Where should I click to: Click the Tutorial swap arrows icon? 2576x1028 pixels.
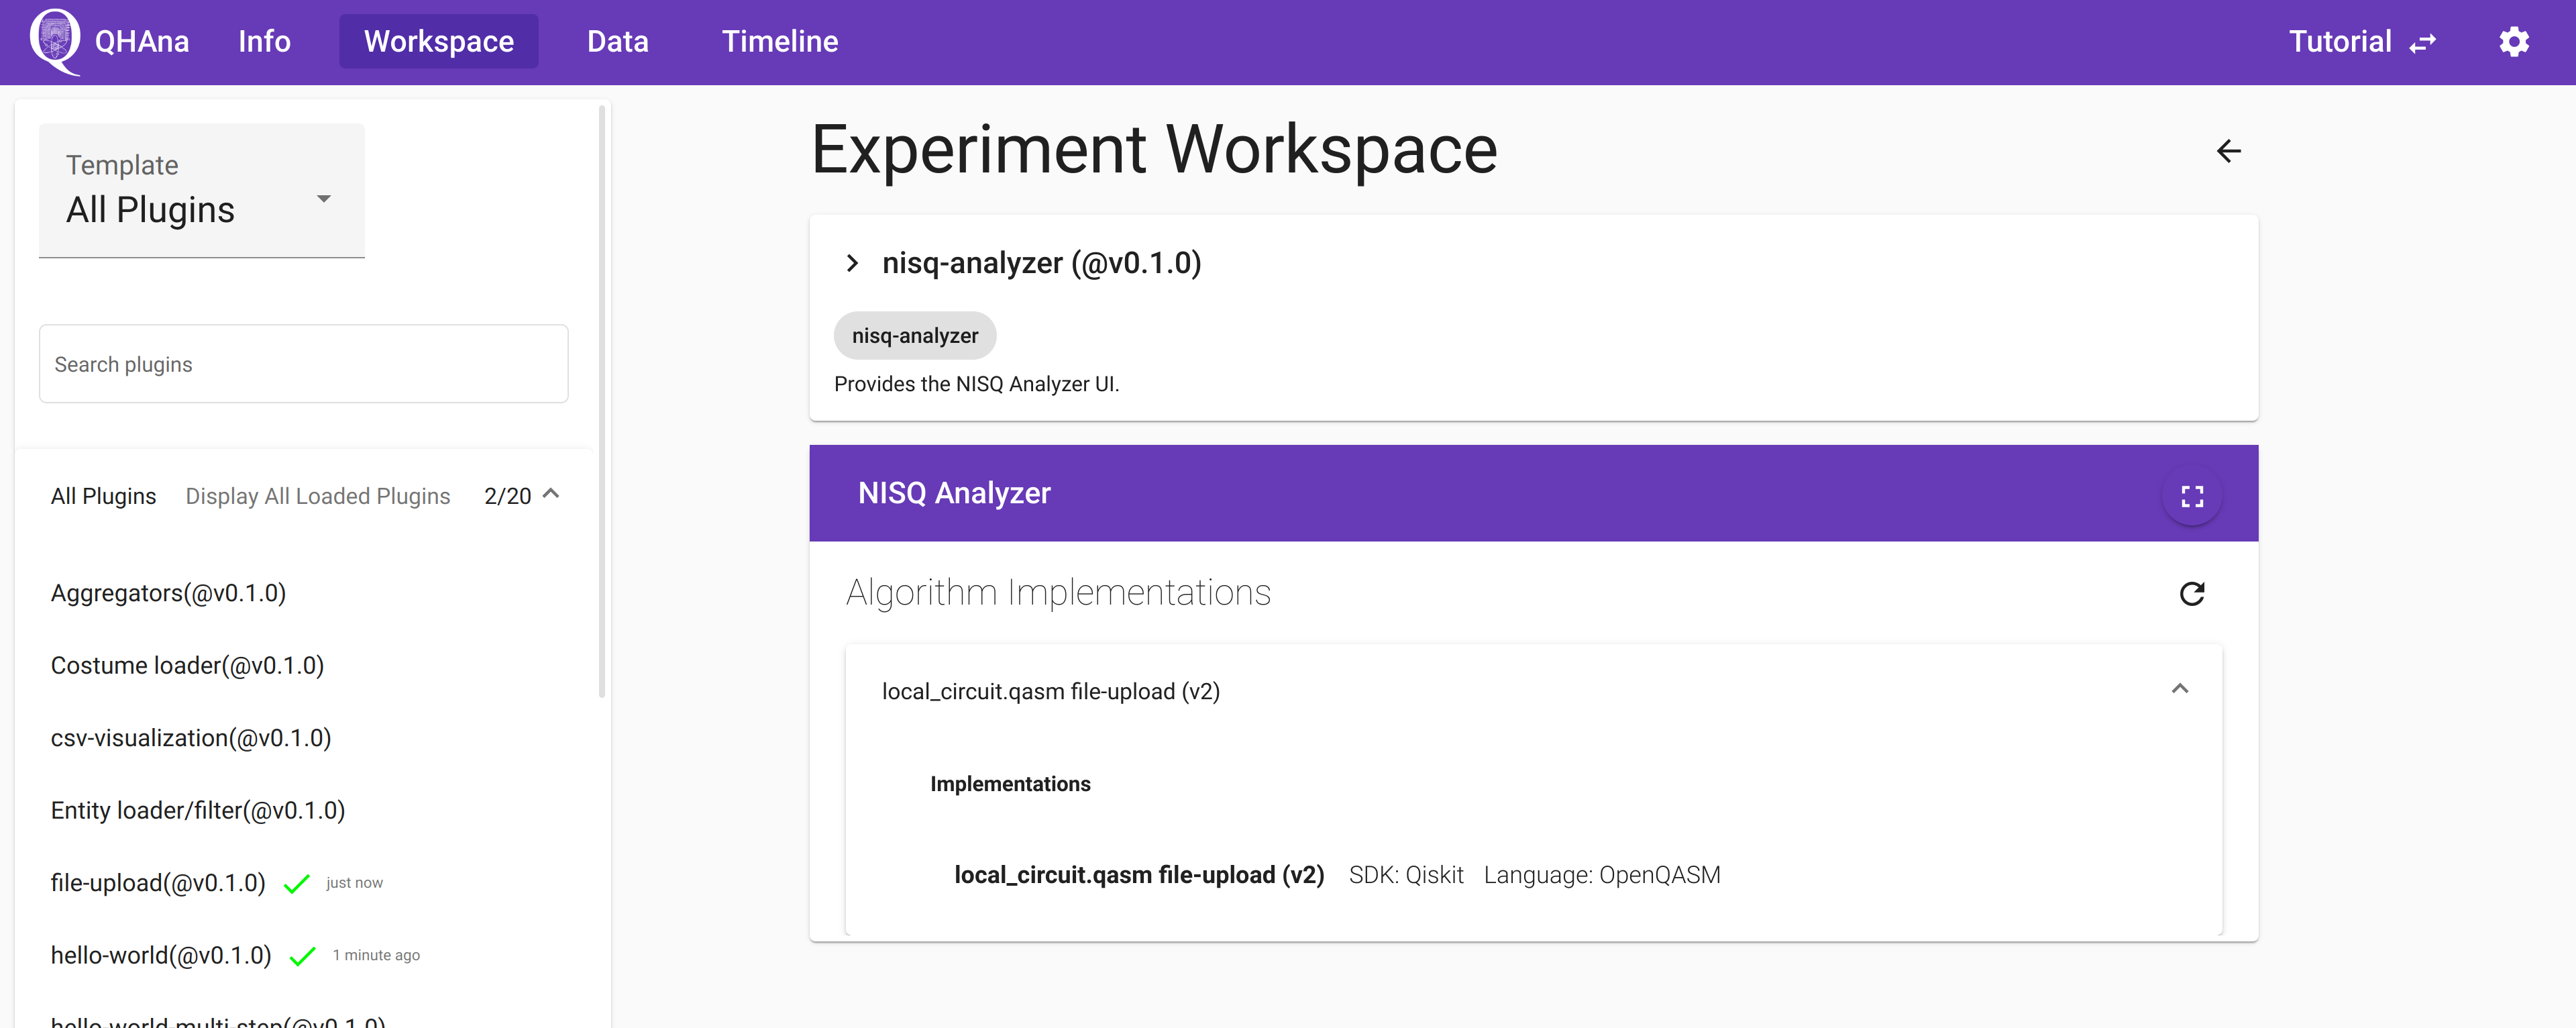2422,43
